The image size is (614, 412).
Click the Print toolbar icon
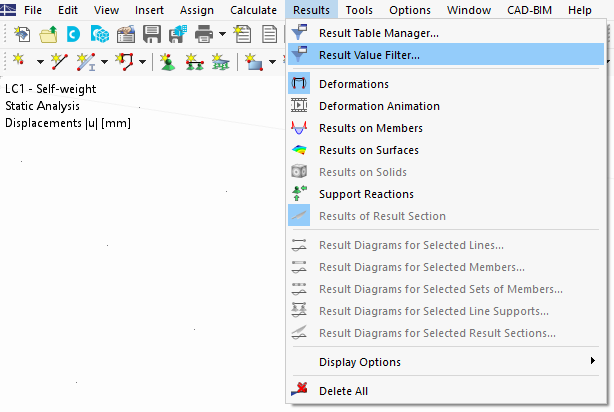point(203,34)
